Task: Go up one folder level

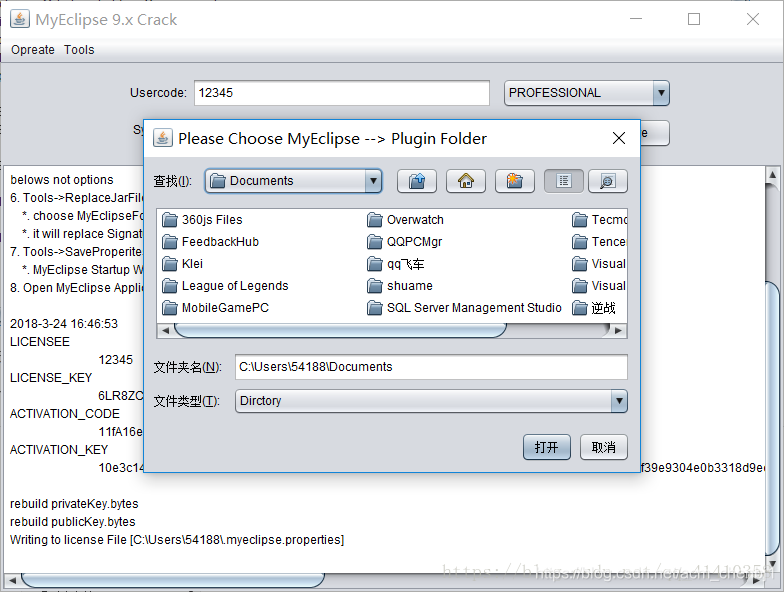Action: coord(416,180)
